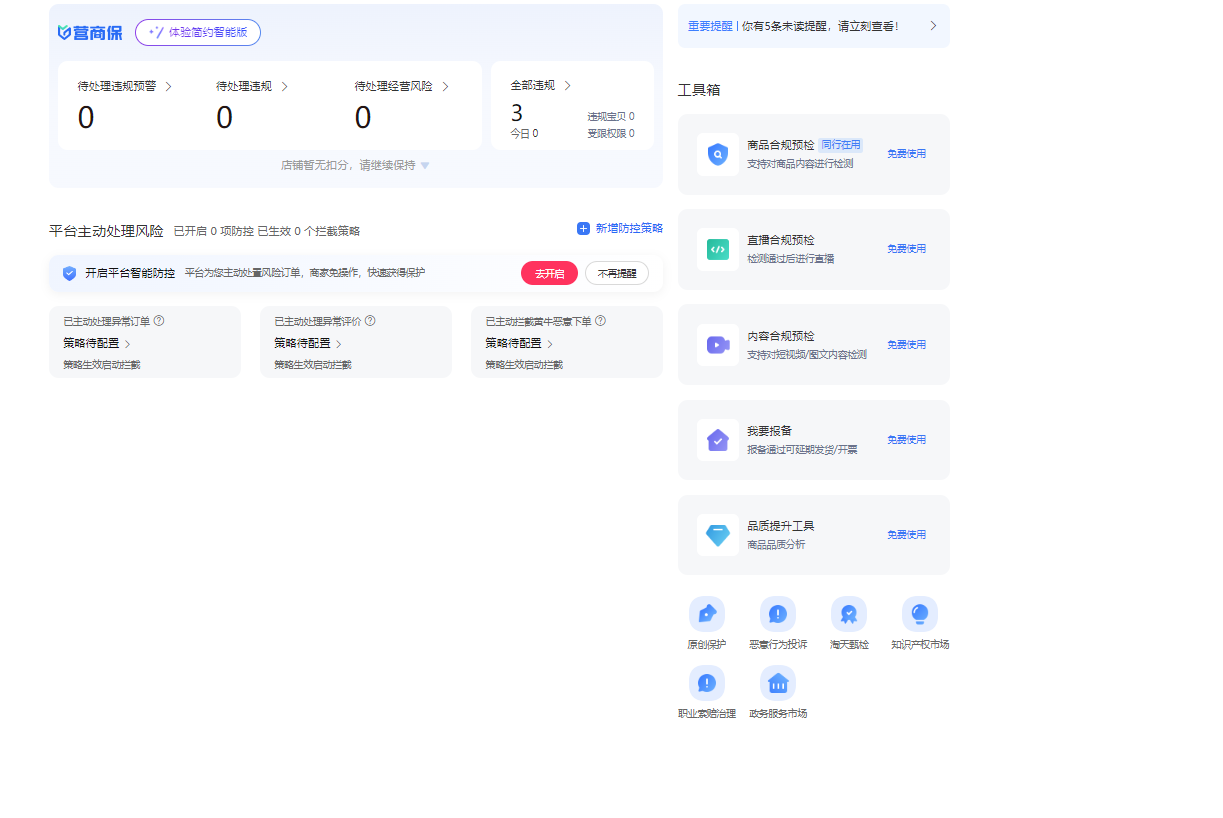Open the 政务服务市场 icon

[x=777, y=683]
